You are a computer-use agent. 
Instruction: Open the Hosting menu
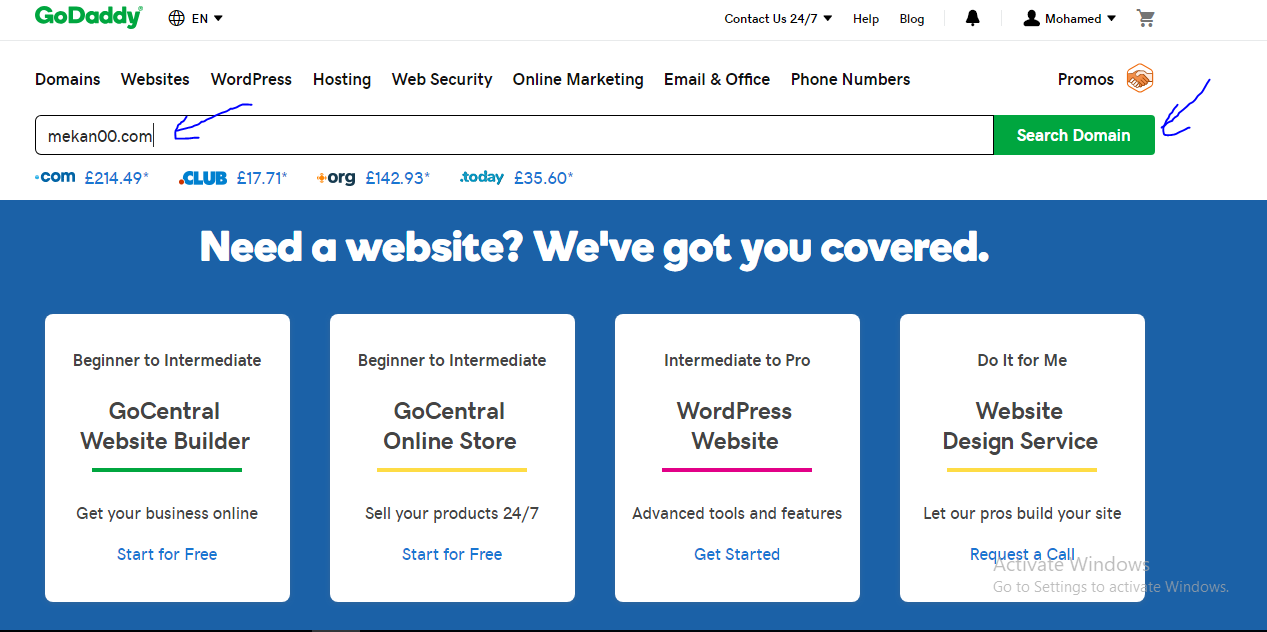point(342,79)
